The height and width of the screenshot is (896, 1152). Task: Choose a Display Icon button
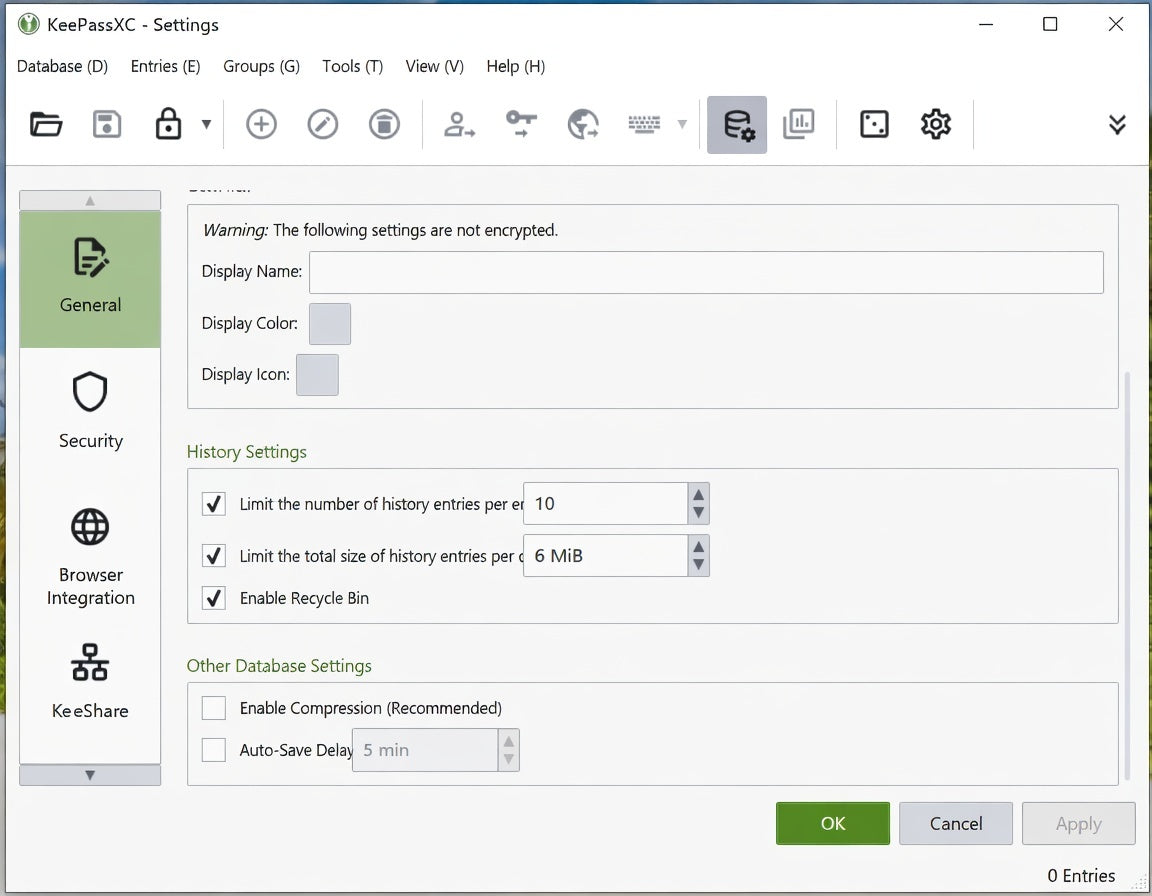tap(317, 375)
